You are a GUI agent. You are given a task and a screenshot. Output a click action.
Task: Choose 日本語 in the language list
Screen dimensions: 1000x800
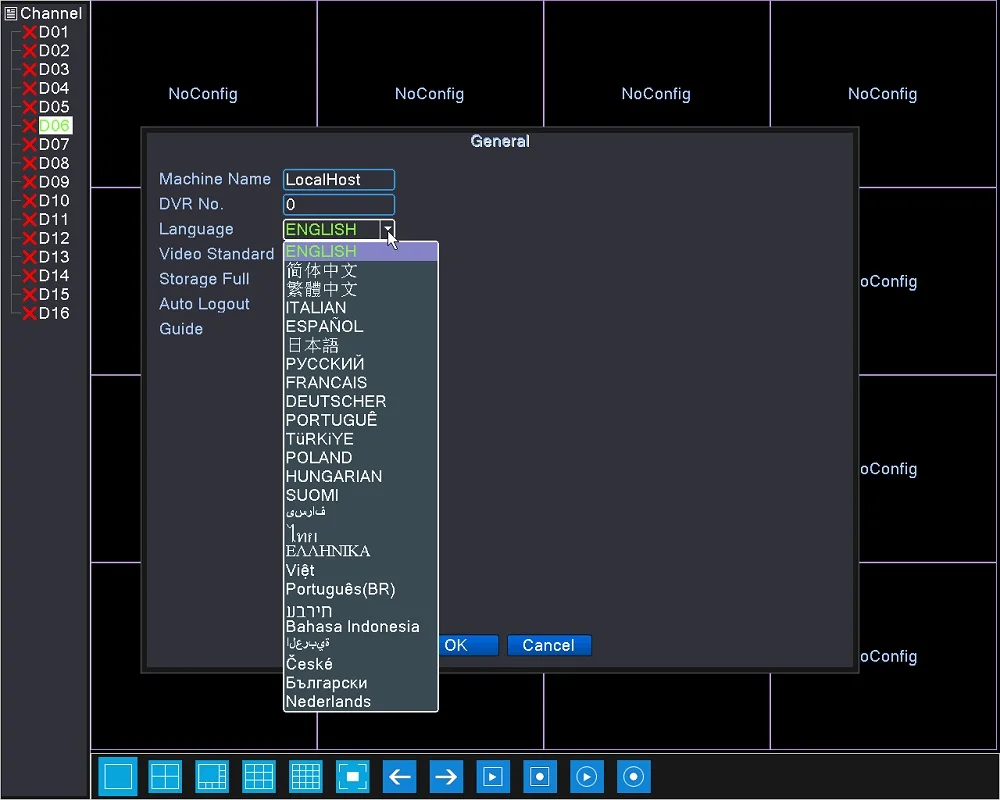[360, 345]
